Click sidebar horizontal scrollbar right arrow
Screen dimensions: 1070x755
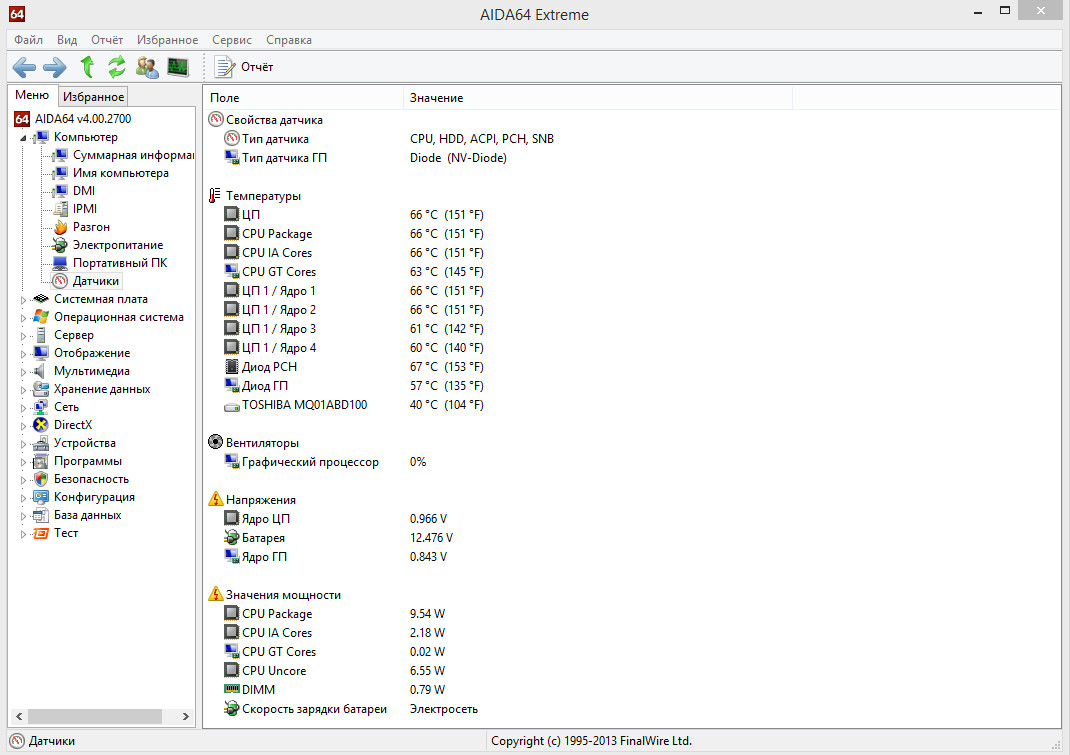coord(186,716)
